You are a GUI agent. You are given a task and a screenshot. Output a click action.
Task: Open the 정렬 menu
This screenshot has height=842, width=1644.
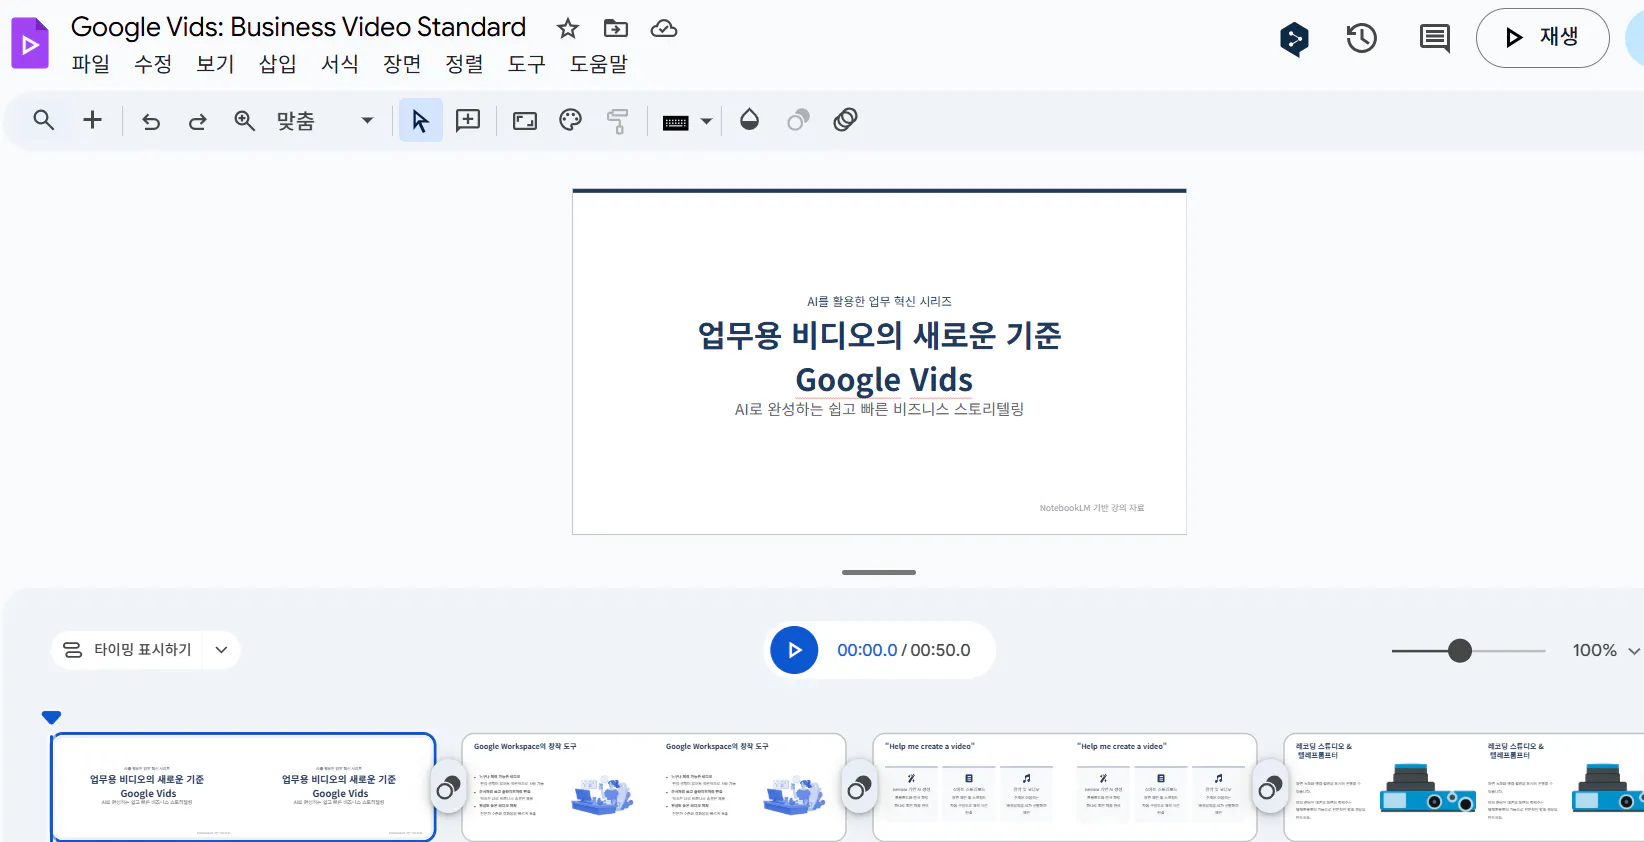point(464,64)
